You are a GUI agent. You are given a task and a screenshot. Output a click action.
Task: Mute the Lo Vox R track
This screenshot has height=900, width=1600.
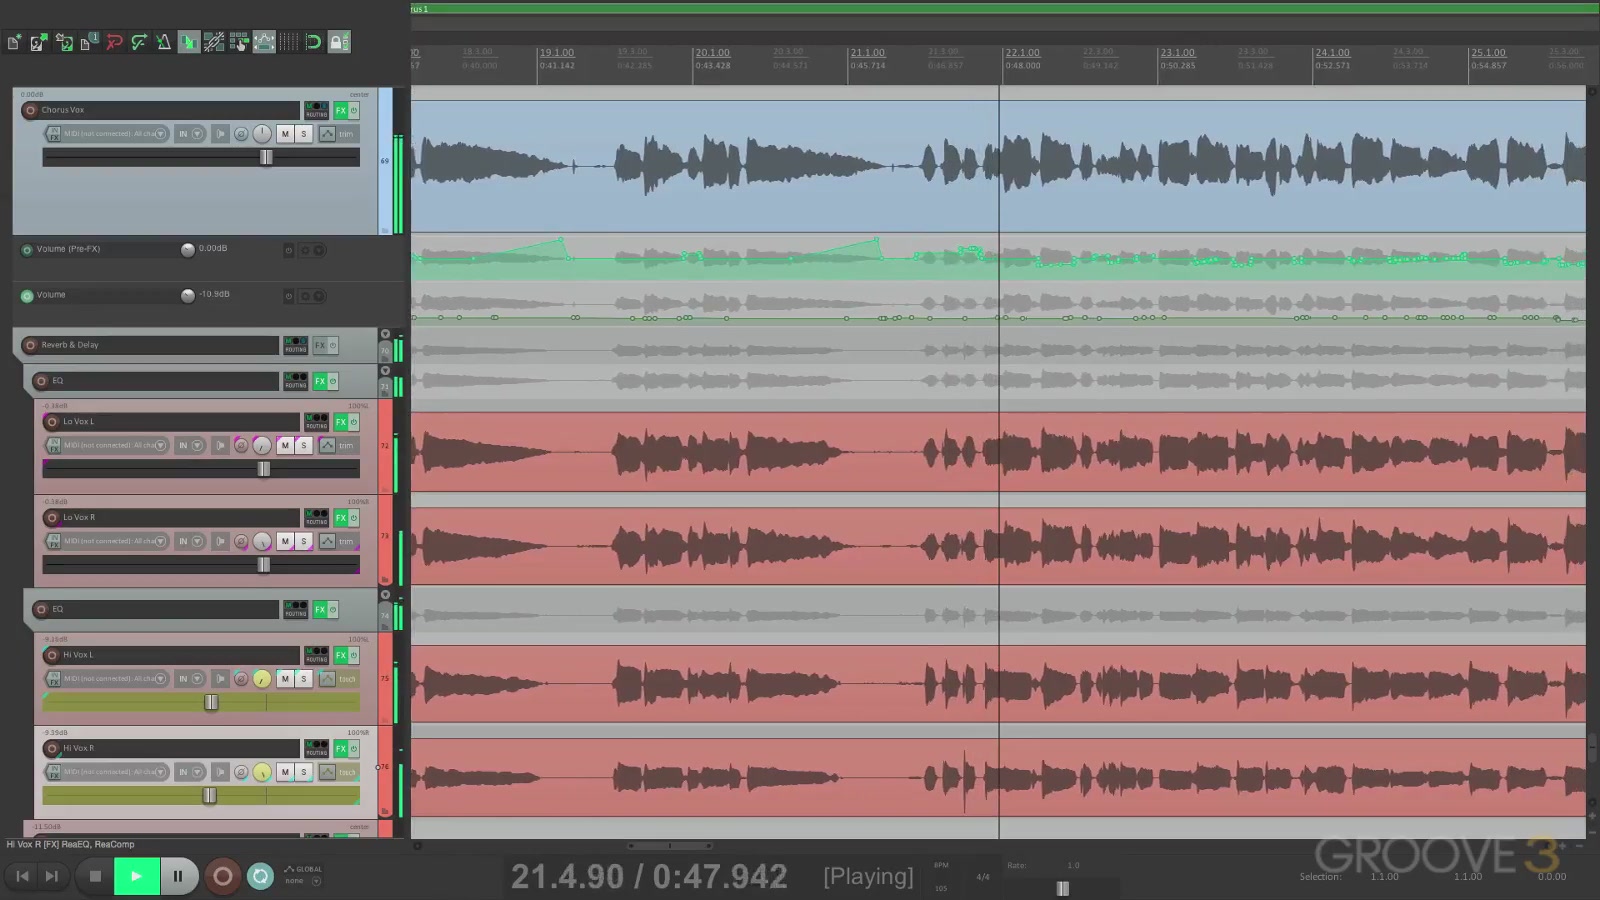click(285, 541)
